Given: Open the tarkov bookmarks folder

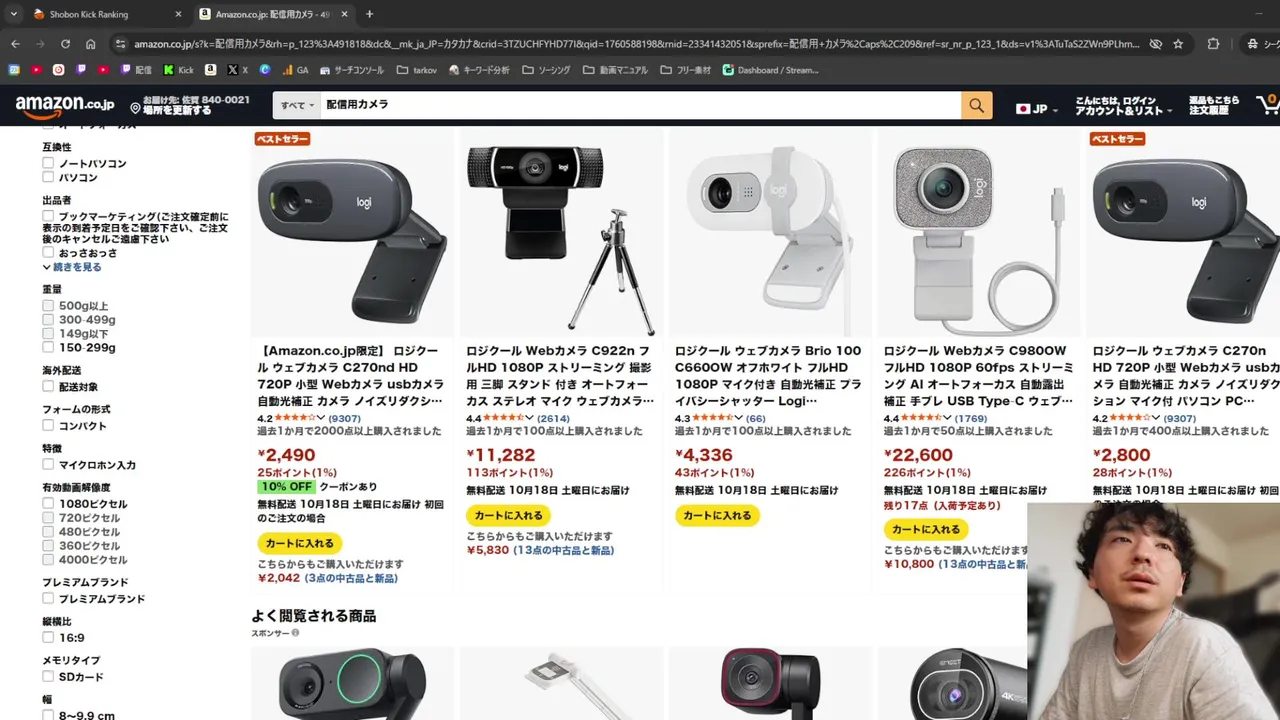Looking at the screenshot, I should tap(418, 70).
